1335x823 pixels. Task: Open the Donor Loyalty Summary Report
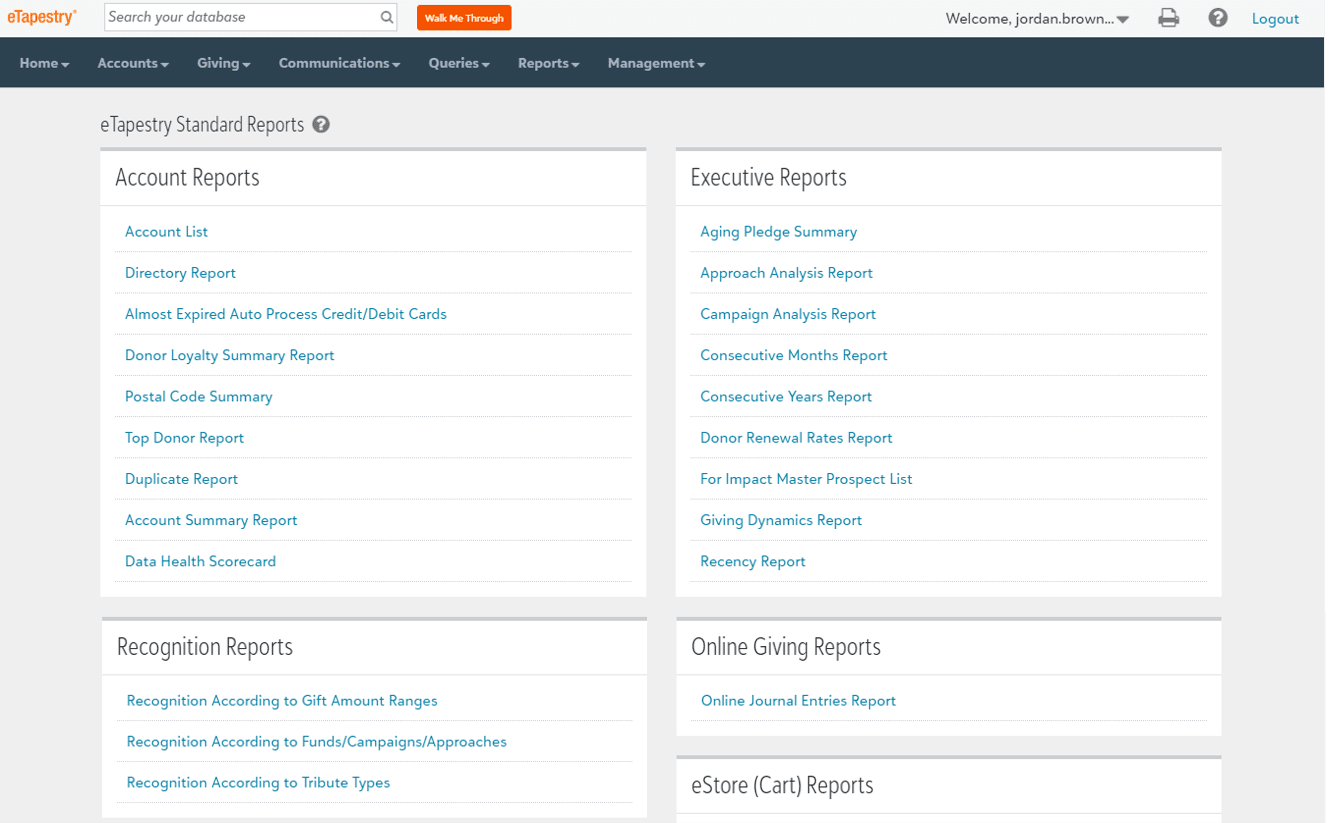point(229,355)
